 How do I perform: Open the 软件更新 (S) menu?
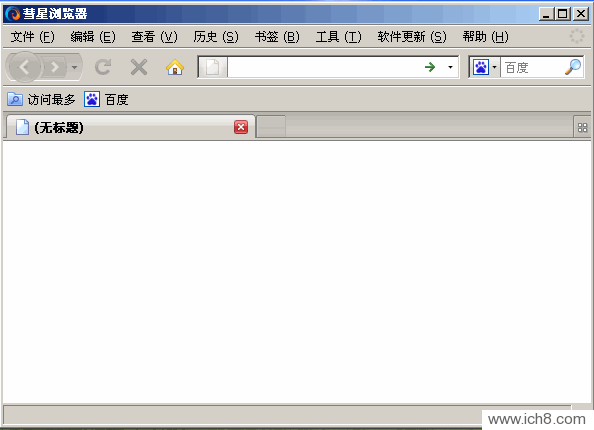[412, 37]
